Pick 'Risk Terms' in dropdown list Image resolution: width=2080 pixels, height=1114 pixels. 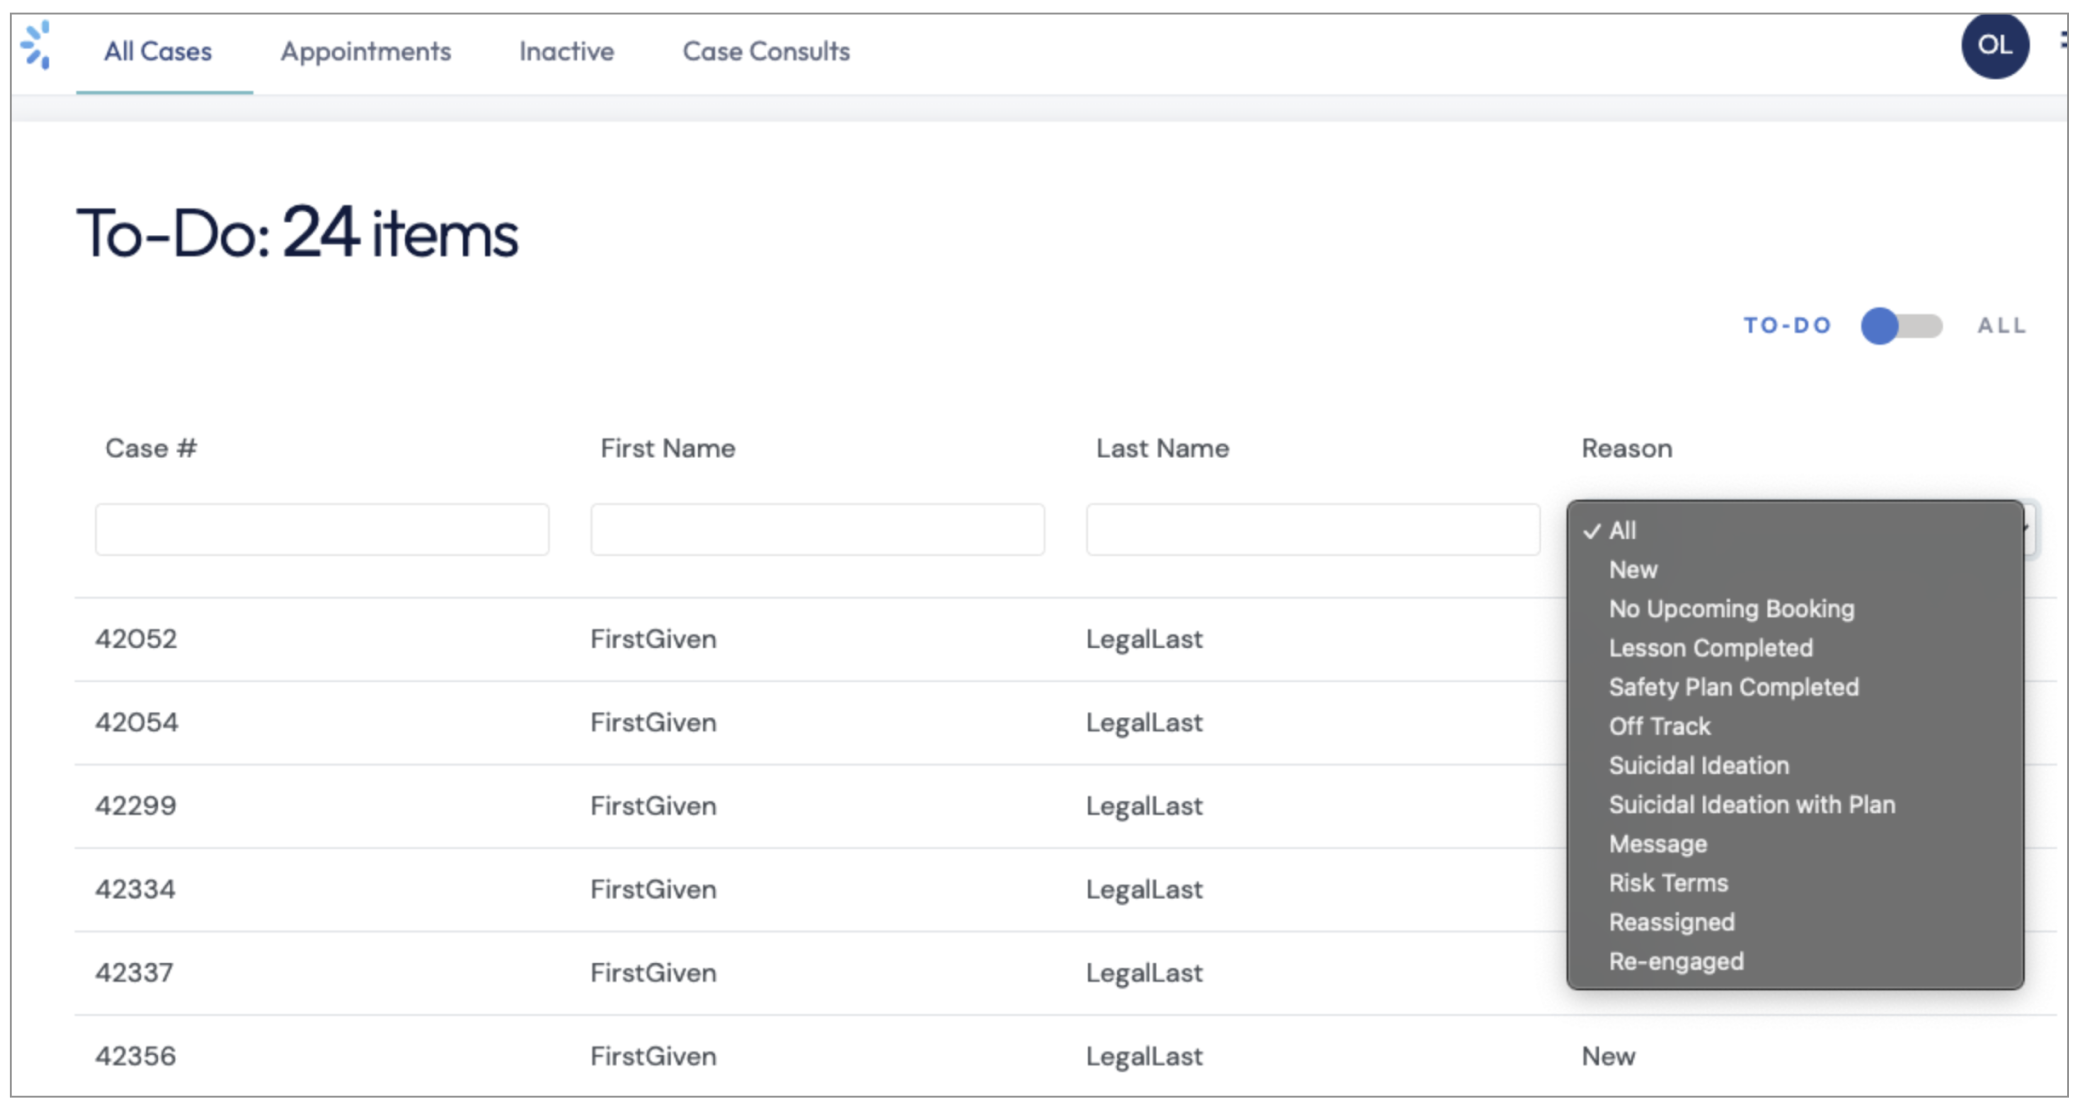tap(1667, 883)
